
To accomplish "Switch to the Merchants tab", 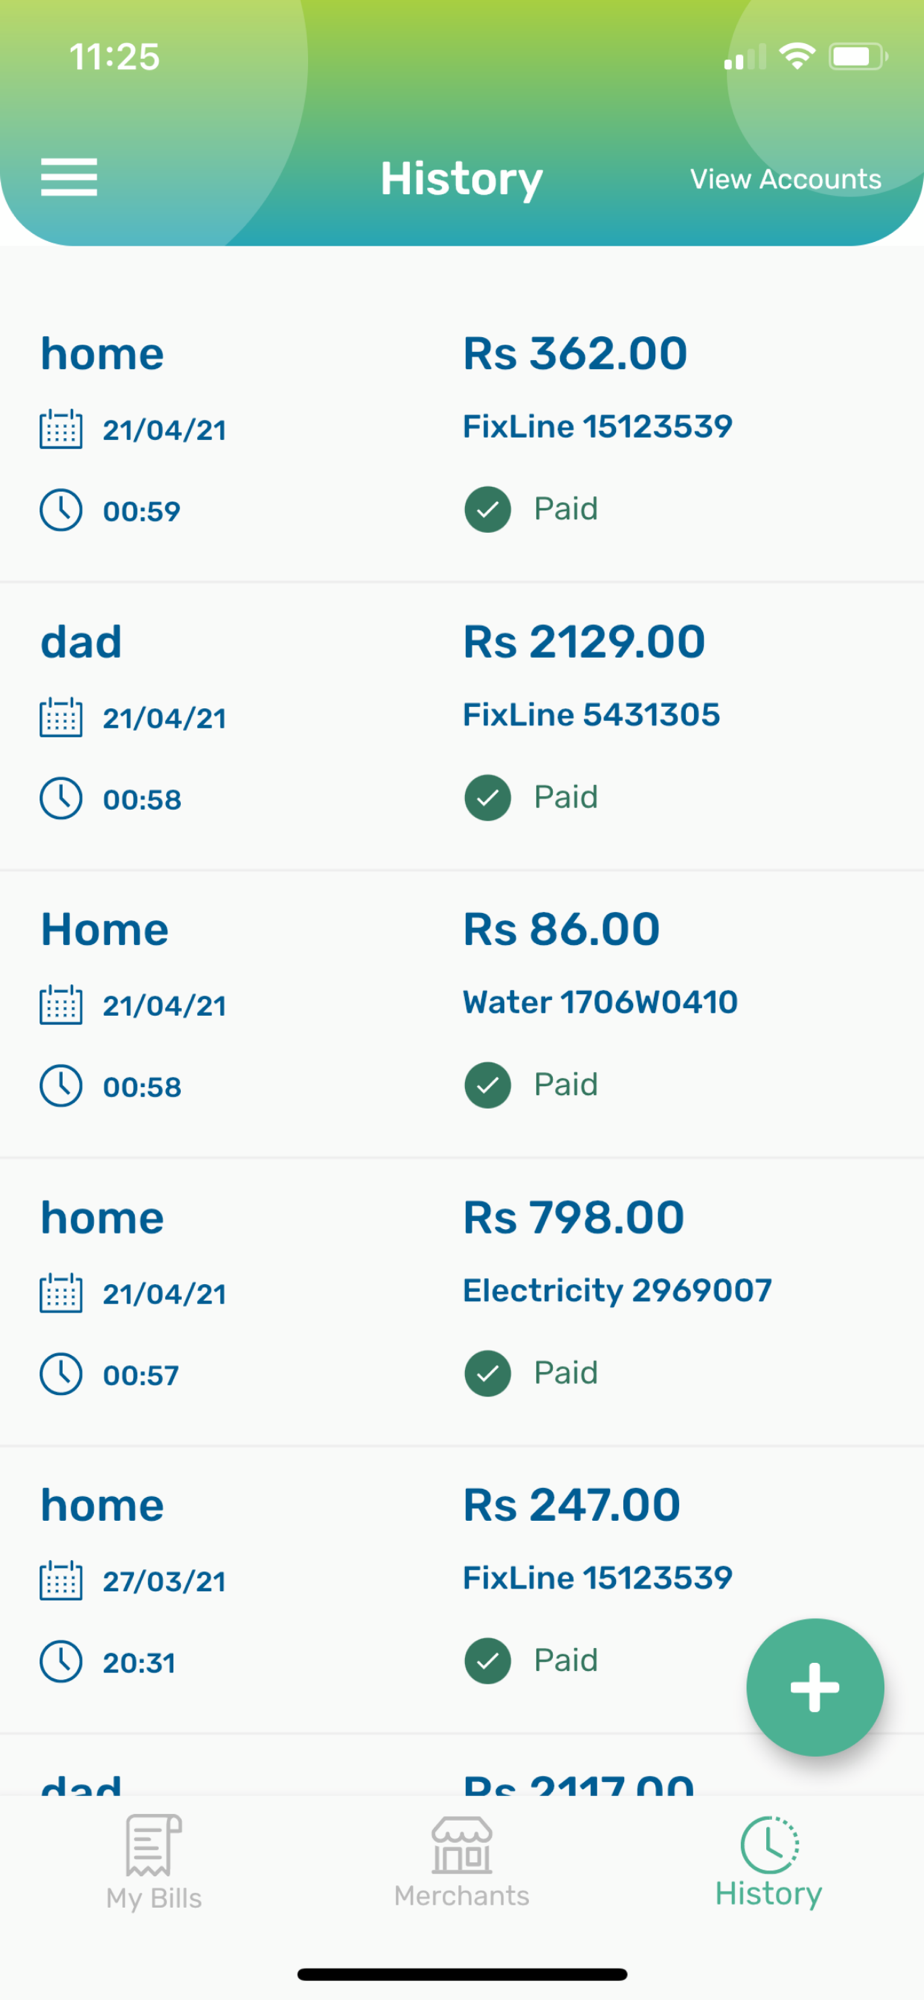I will (462, 1864).
